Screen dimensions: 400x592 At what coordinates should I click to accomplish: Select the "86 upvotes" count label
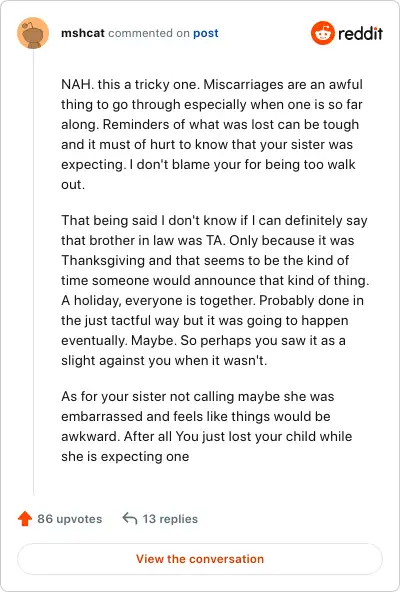(69, 519)
